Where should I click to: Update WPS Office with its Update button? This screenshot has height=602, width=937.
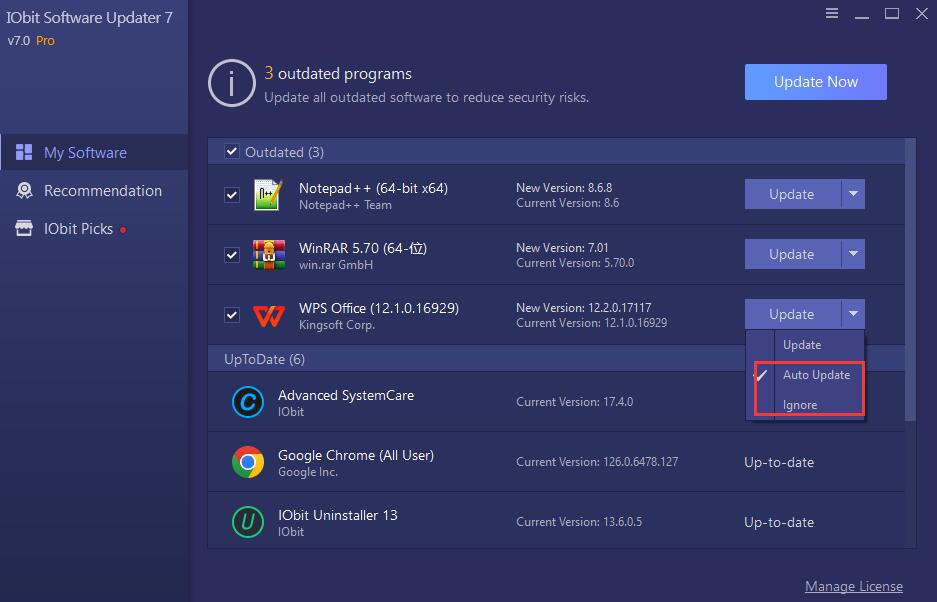click(792, 314)
